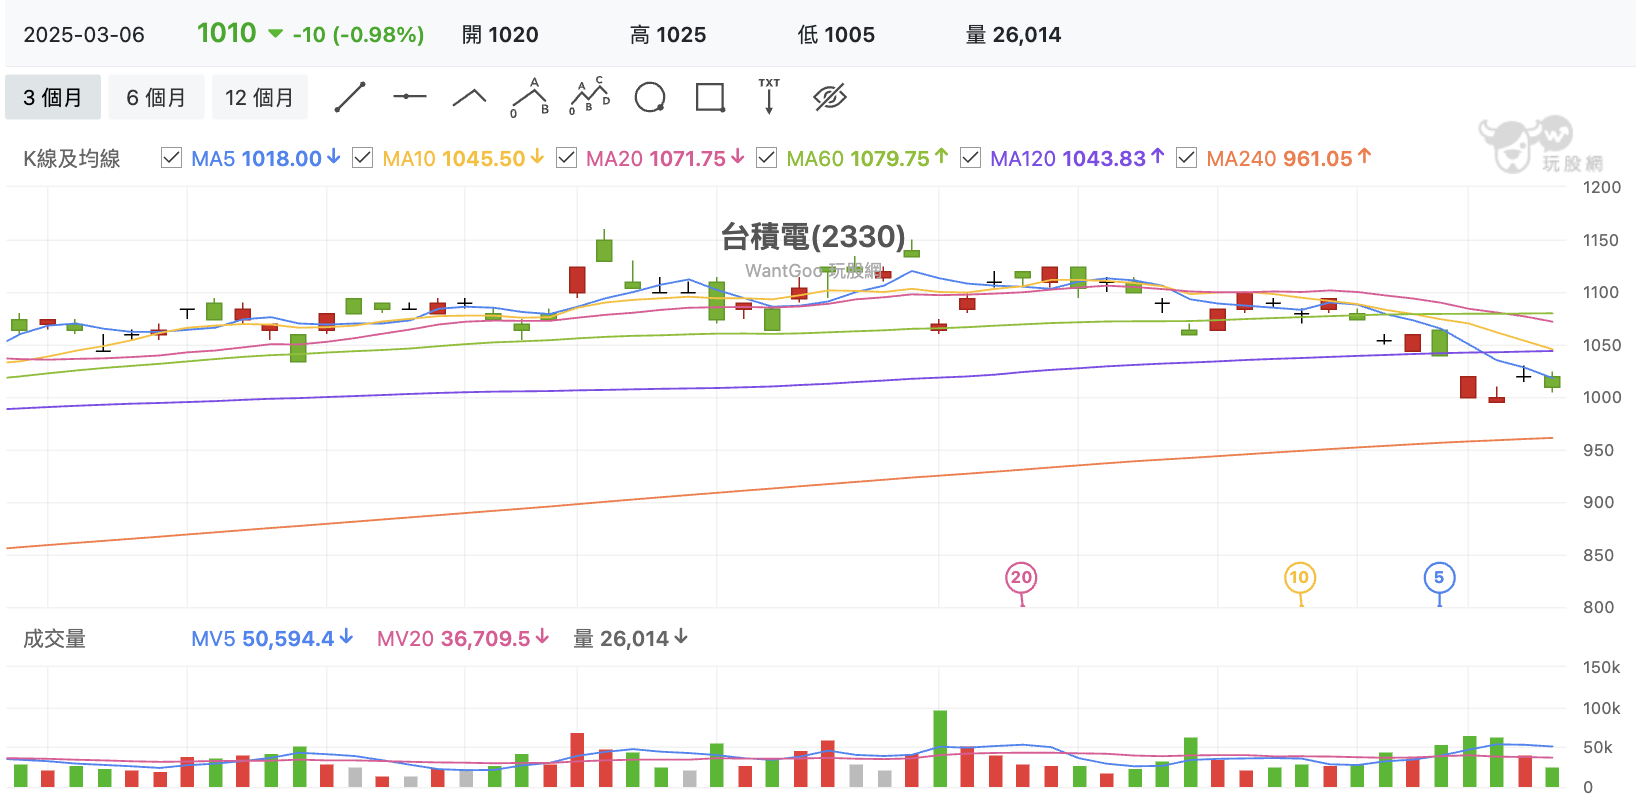Uncheck the MA60 moving average line
1636x804 pixels.
pos(767,158)
